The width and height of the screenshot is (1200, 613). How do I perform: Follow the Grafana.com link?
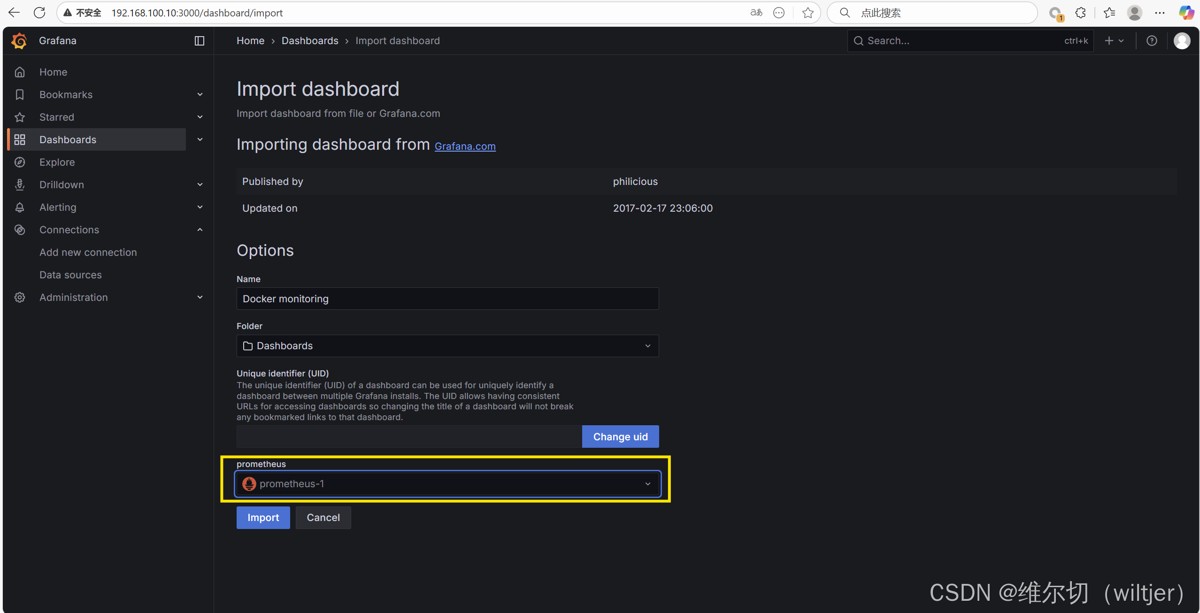click(465, 146)
